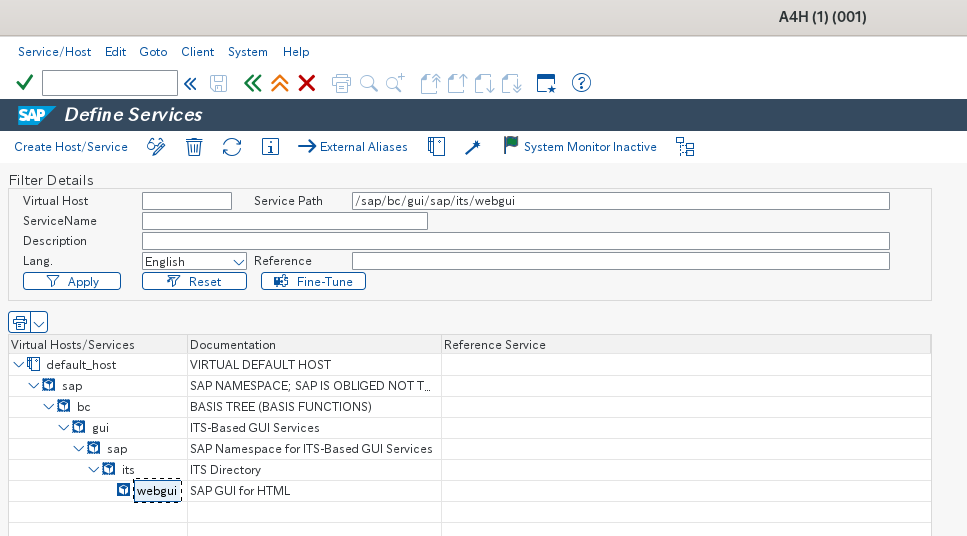
Task: Click the transaction command input field
Action: (x=110, y=83)
